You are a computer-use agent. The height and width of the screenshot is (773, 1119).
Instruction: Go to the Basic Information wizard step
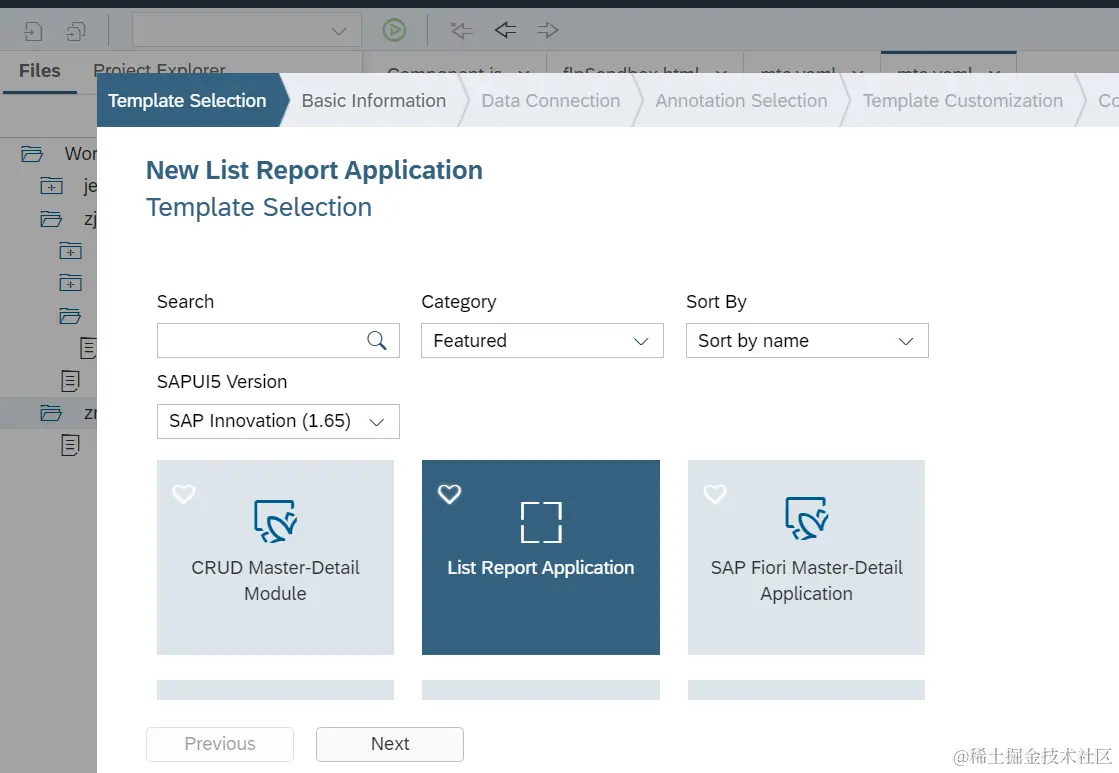pyautogui.click(x=373, y=101)
